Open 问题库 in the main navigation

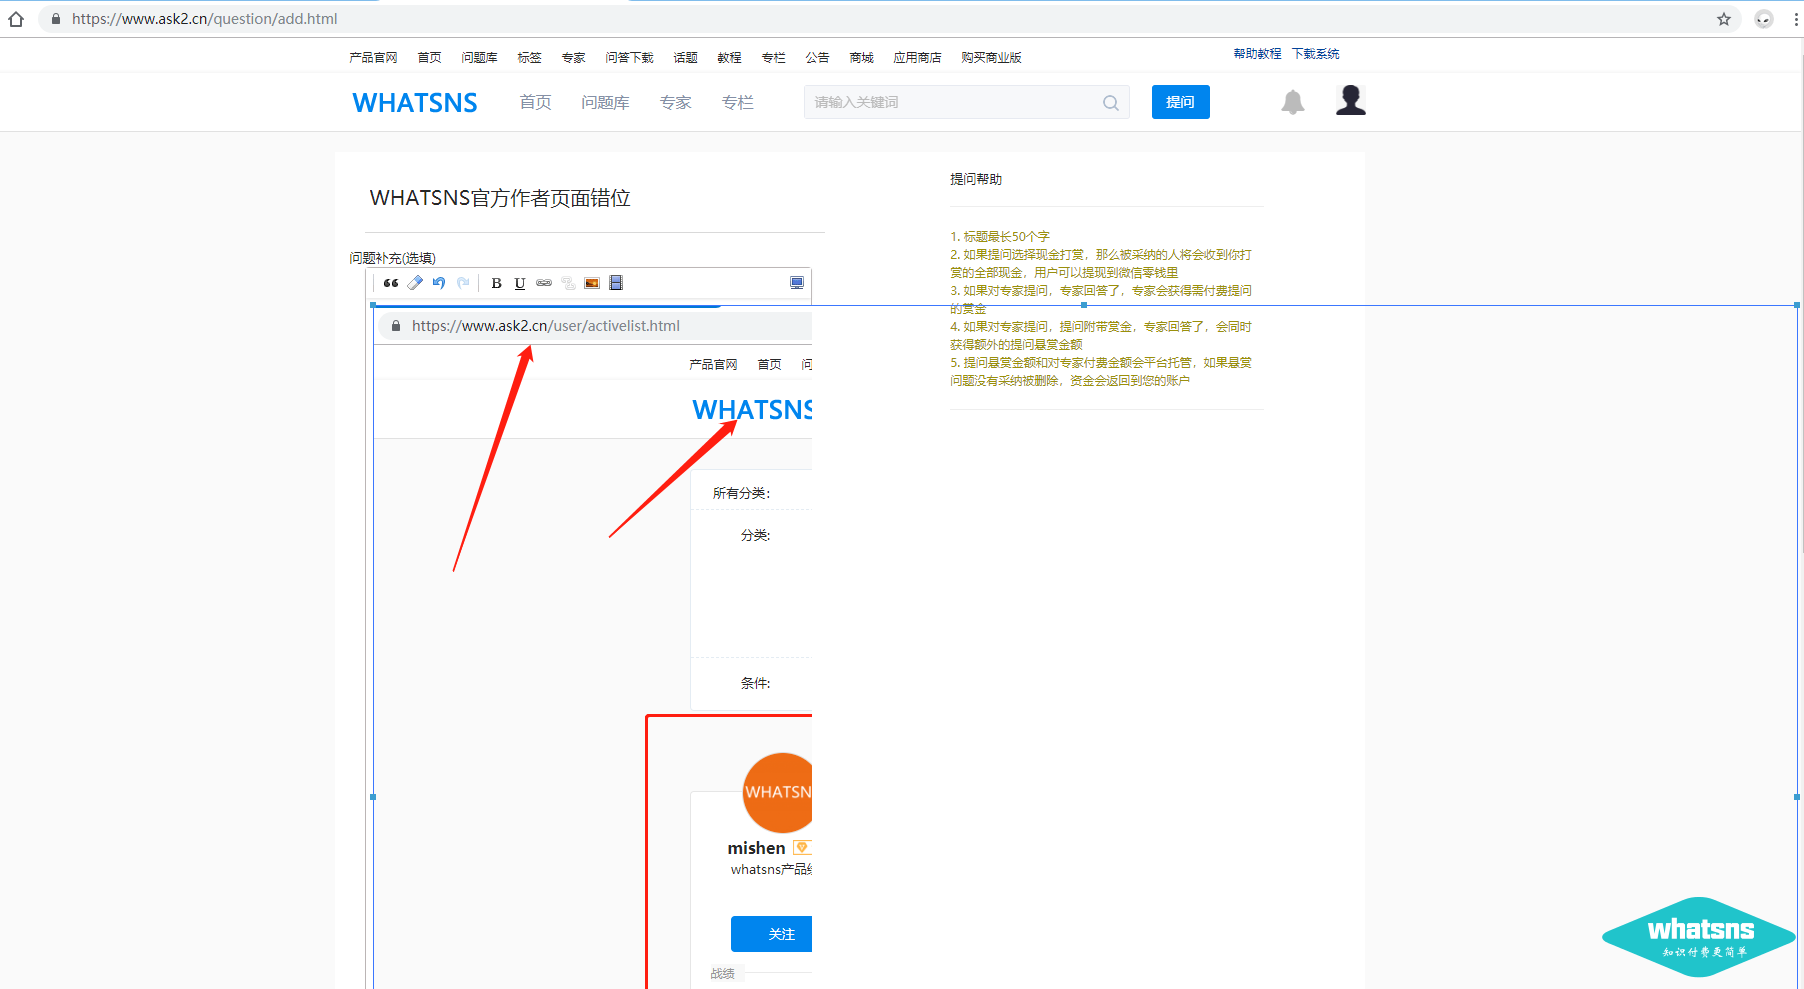[x=605, y=102]
